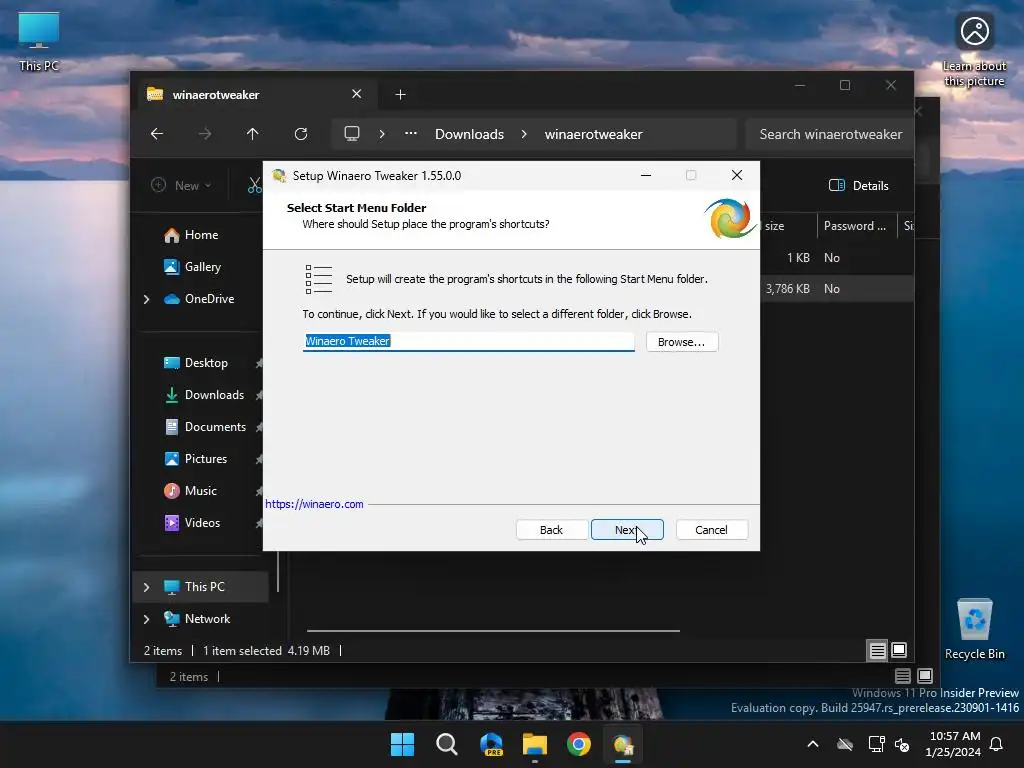1024x768 pixels.
Task: Go back in File Explorer
Action: coord(157,134)
